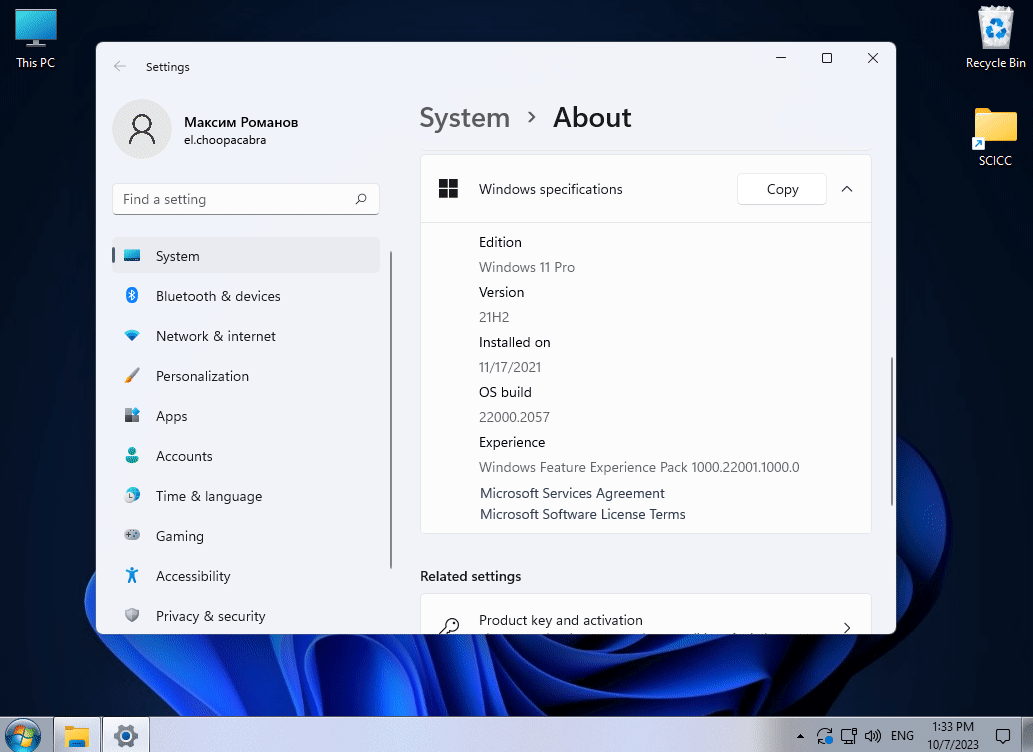Click the Bluetooth icon in sidebar
Viewport: 1033px width, 752px height.
(132, 295)
